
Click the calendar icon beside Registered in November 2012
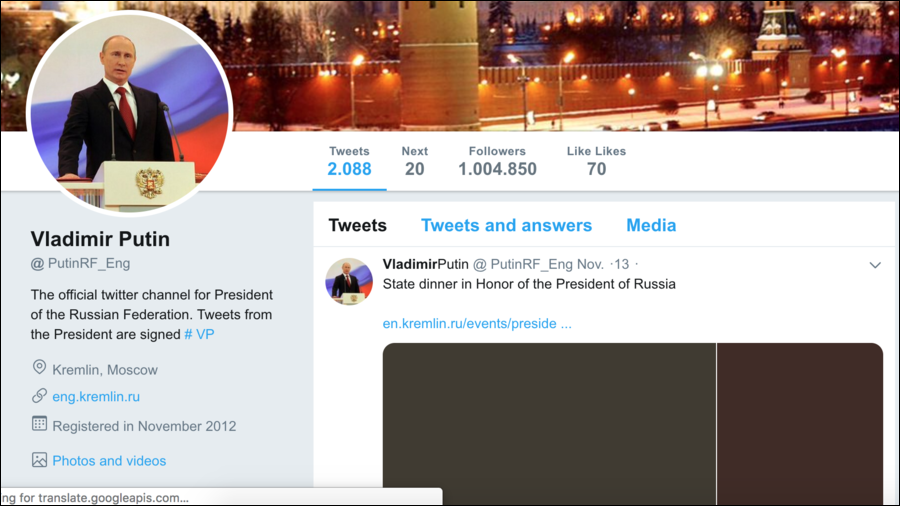click(39, 424)
